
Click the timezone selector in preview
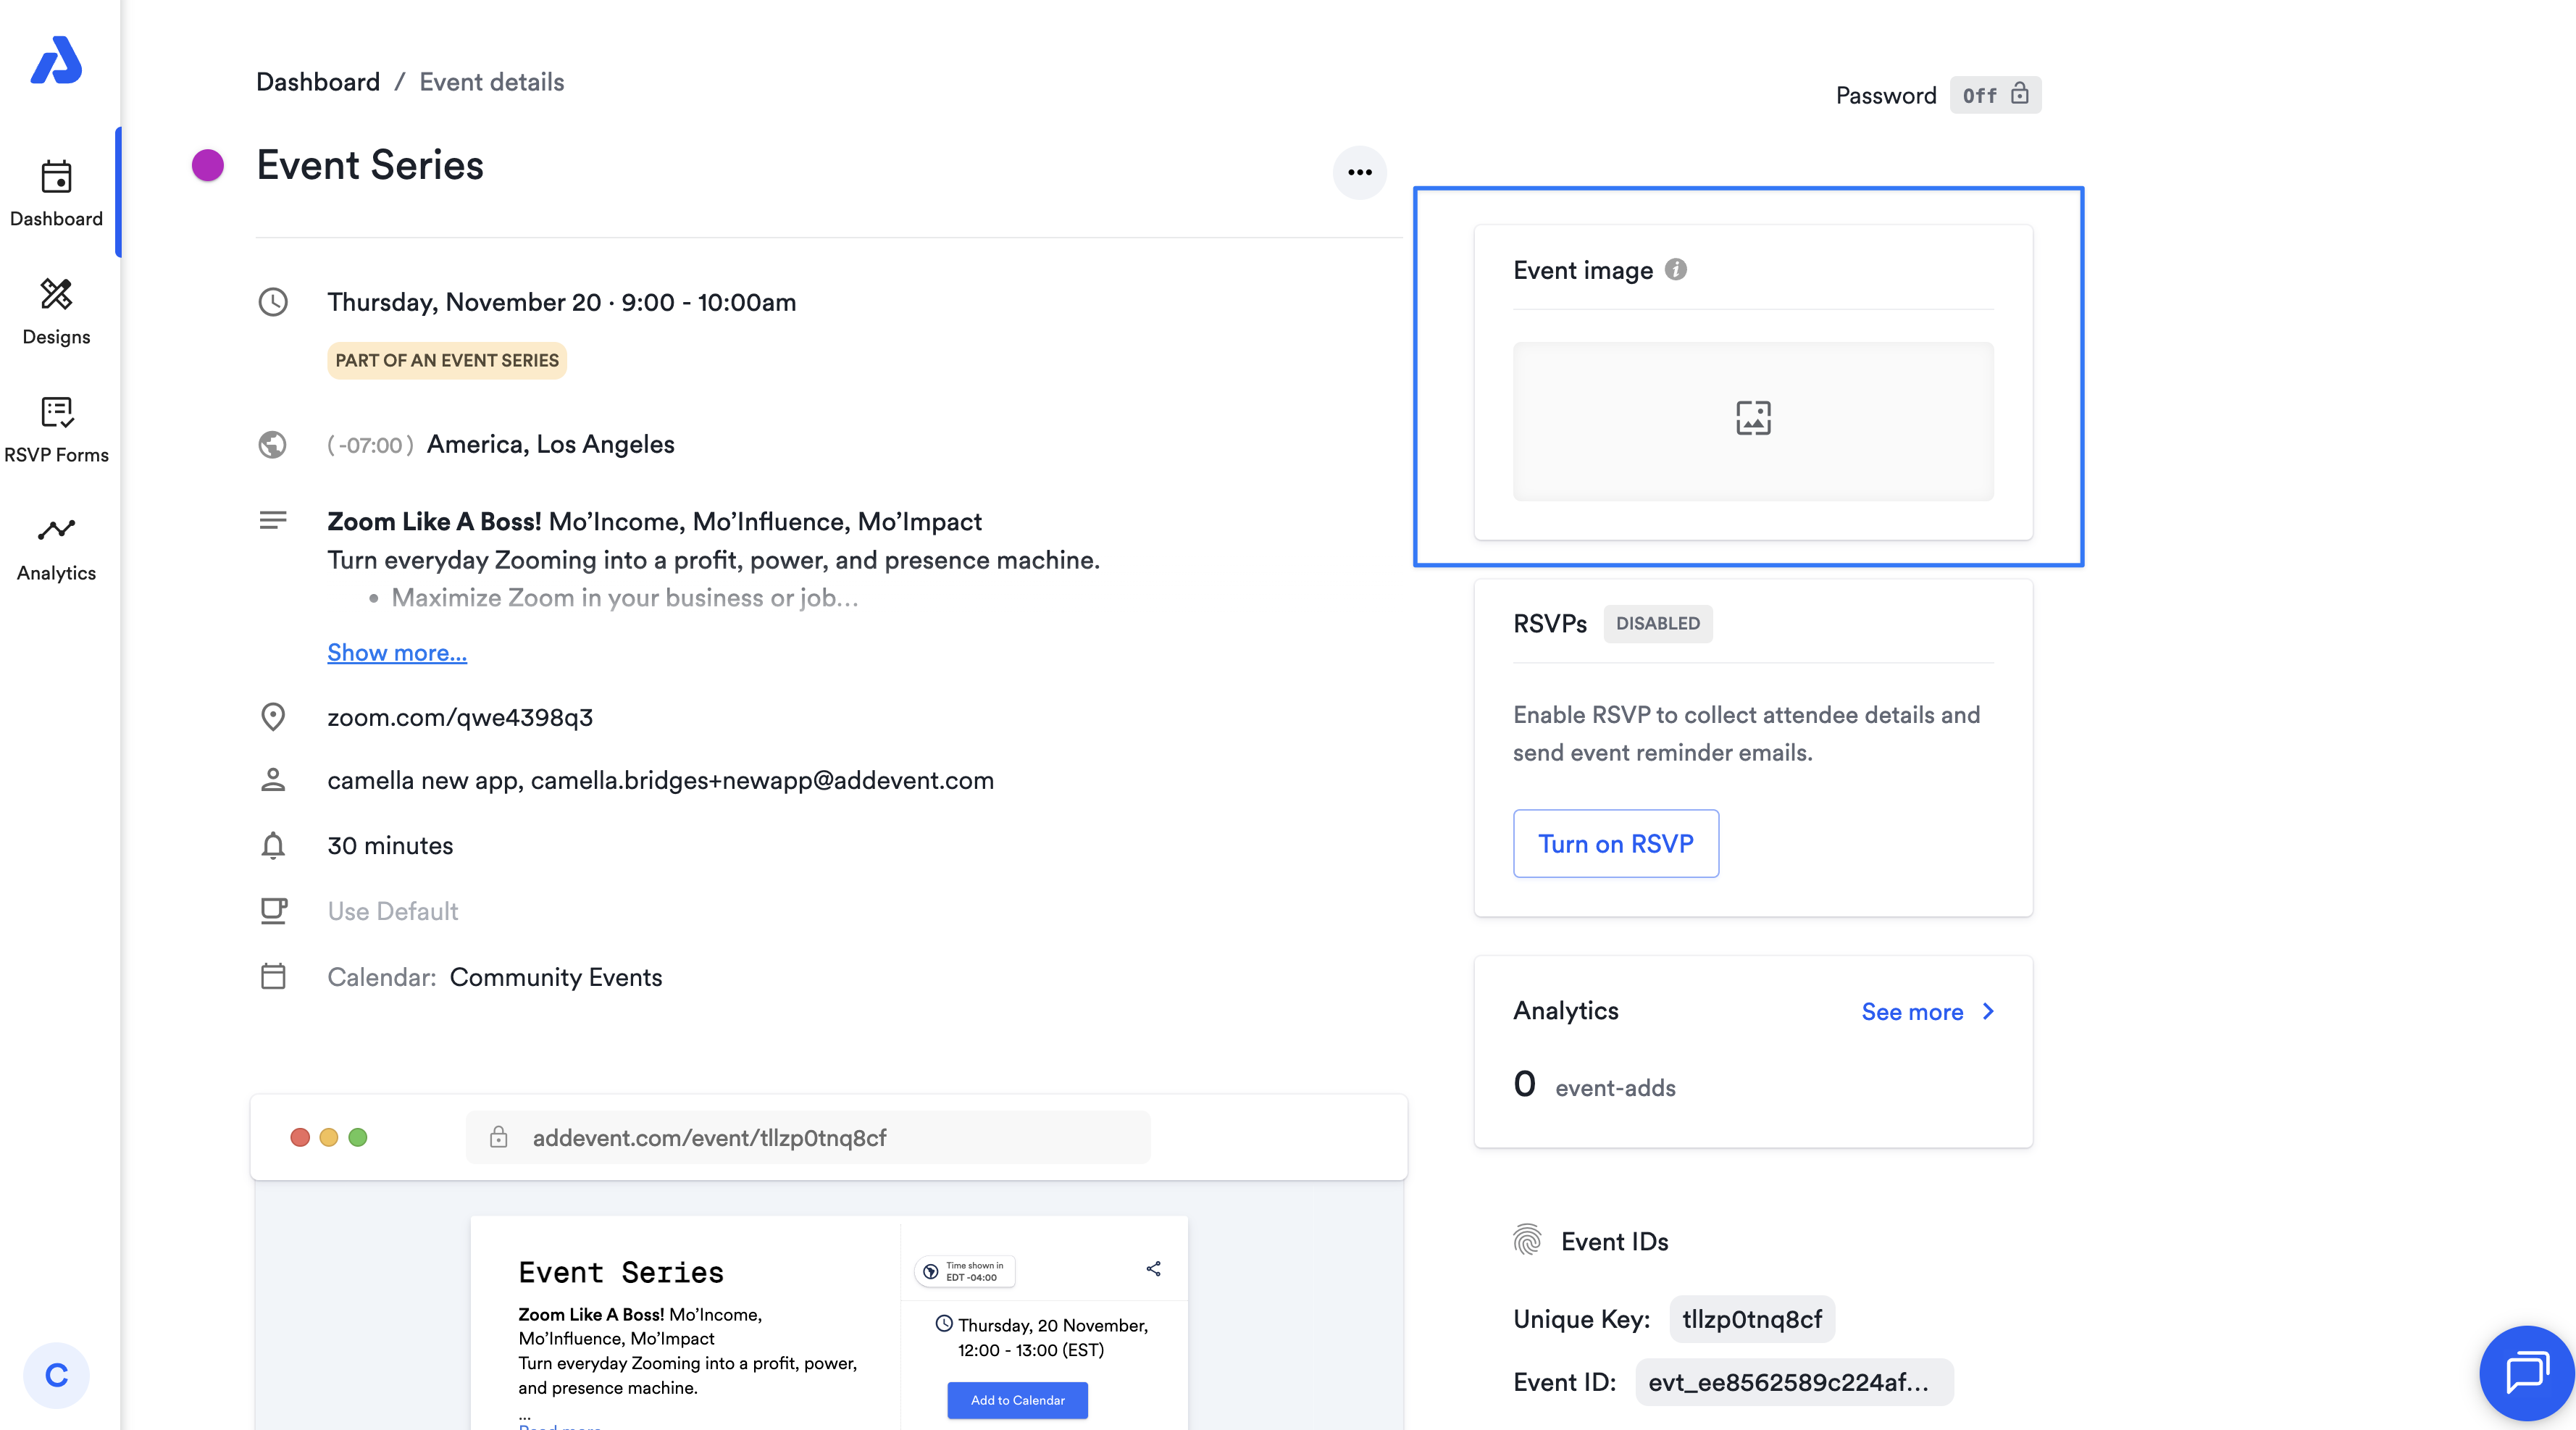[964, 1271]
